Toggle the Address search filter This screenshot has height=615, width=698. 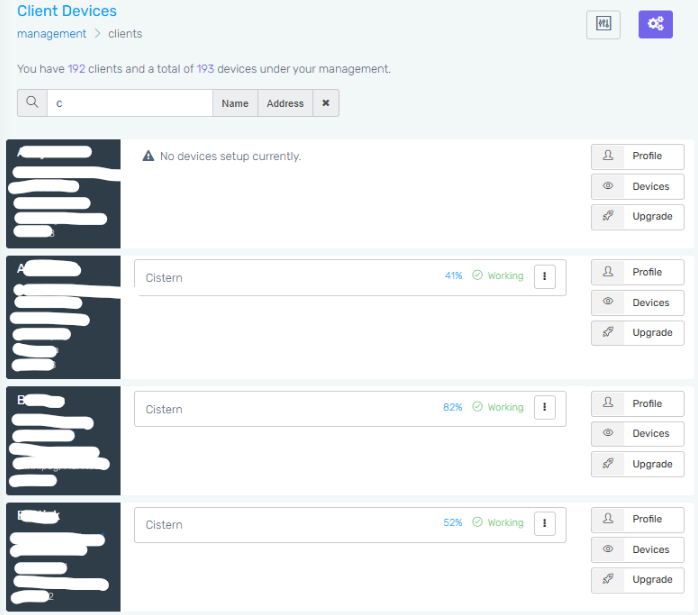[x=285, y=103]
